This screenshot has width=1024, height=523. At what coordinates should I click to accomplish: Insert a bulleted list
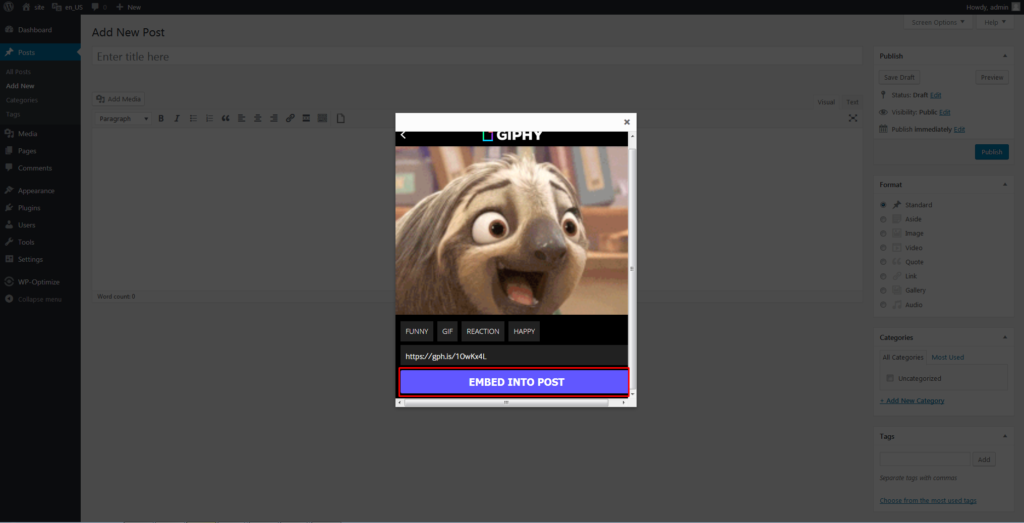(x=193, y=118)
